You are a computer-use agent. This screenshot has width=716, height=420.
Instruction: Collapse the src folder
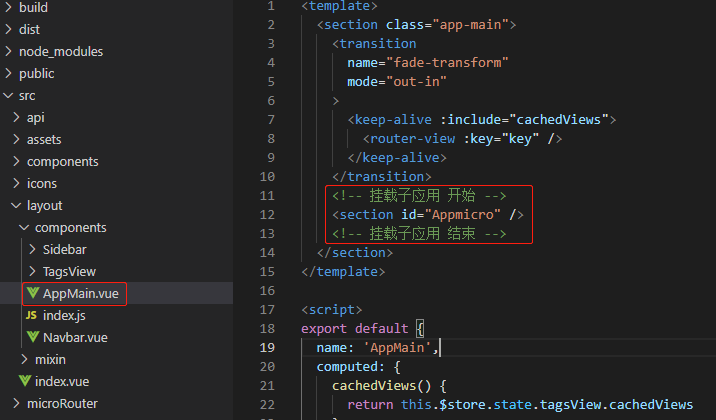[x=9, y=96]
